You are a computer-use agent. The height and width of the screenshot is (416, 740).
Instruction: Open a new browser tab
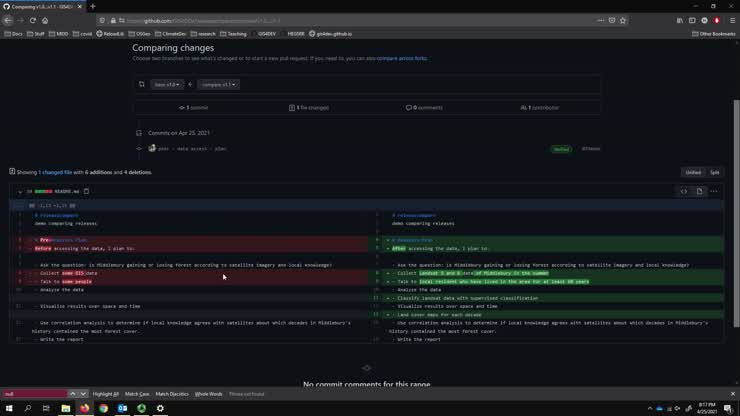pyautogui.click(x=92, y=7)
